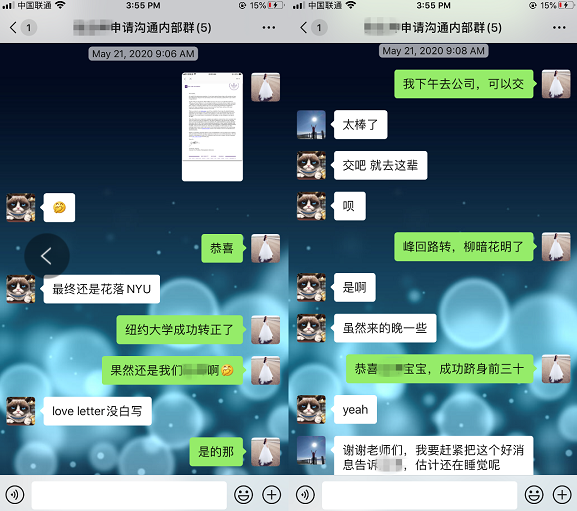
Task: Open emoji picker in left chat
Action: coord(244,495)
